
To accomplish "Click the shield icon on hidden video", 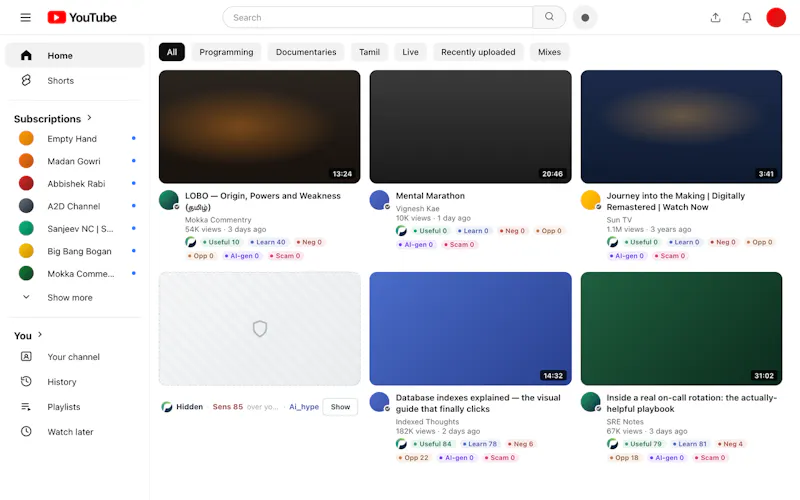I will click(x=260, y=329).
